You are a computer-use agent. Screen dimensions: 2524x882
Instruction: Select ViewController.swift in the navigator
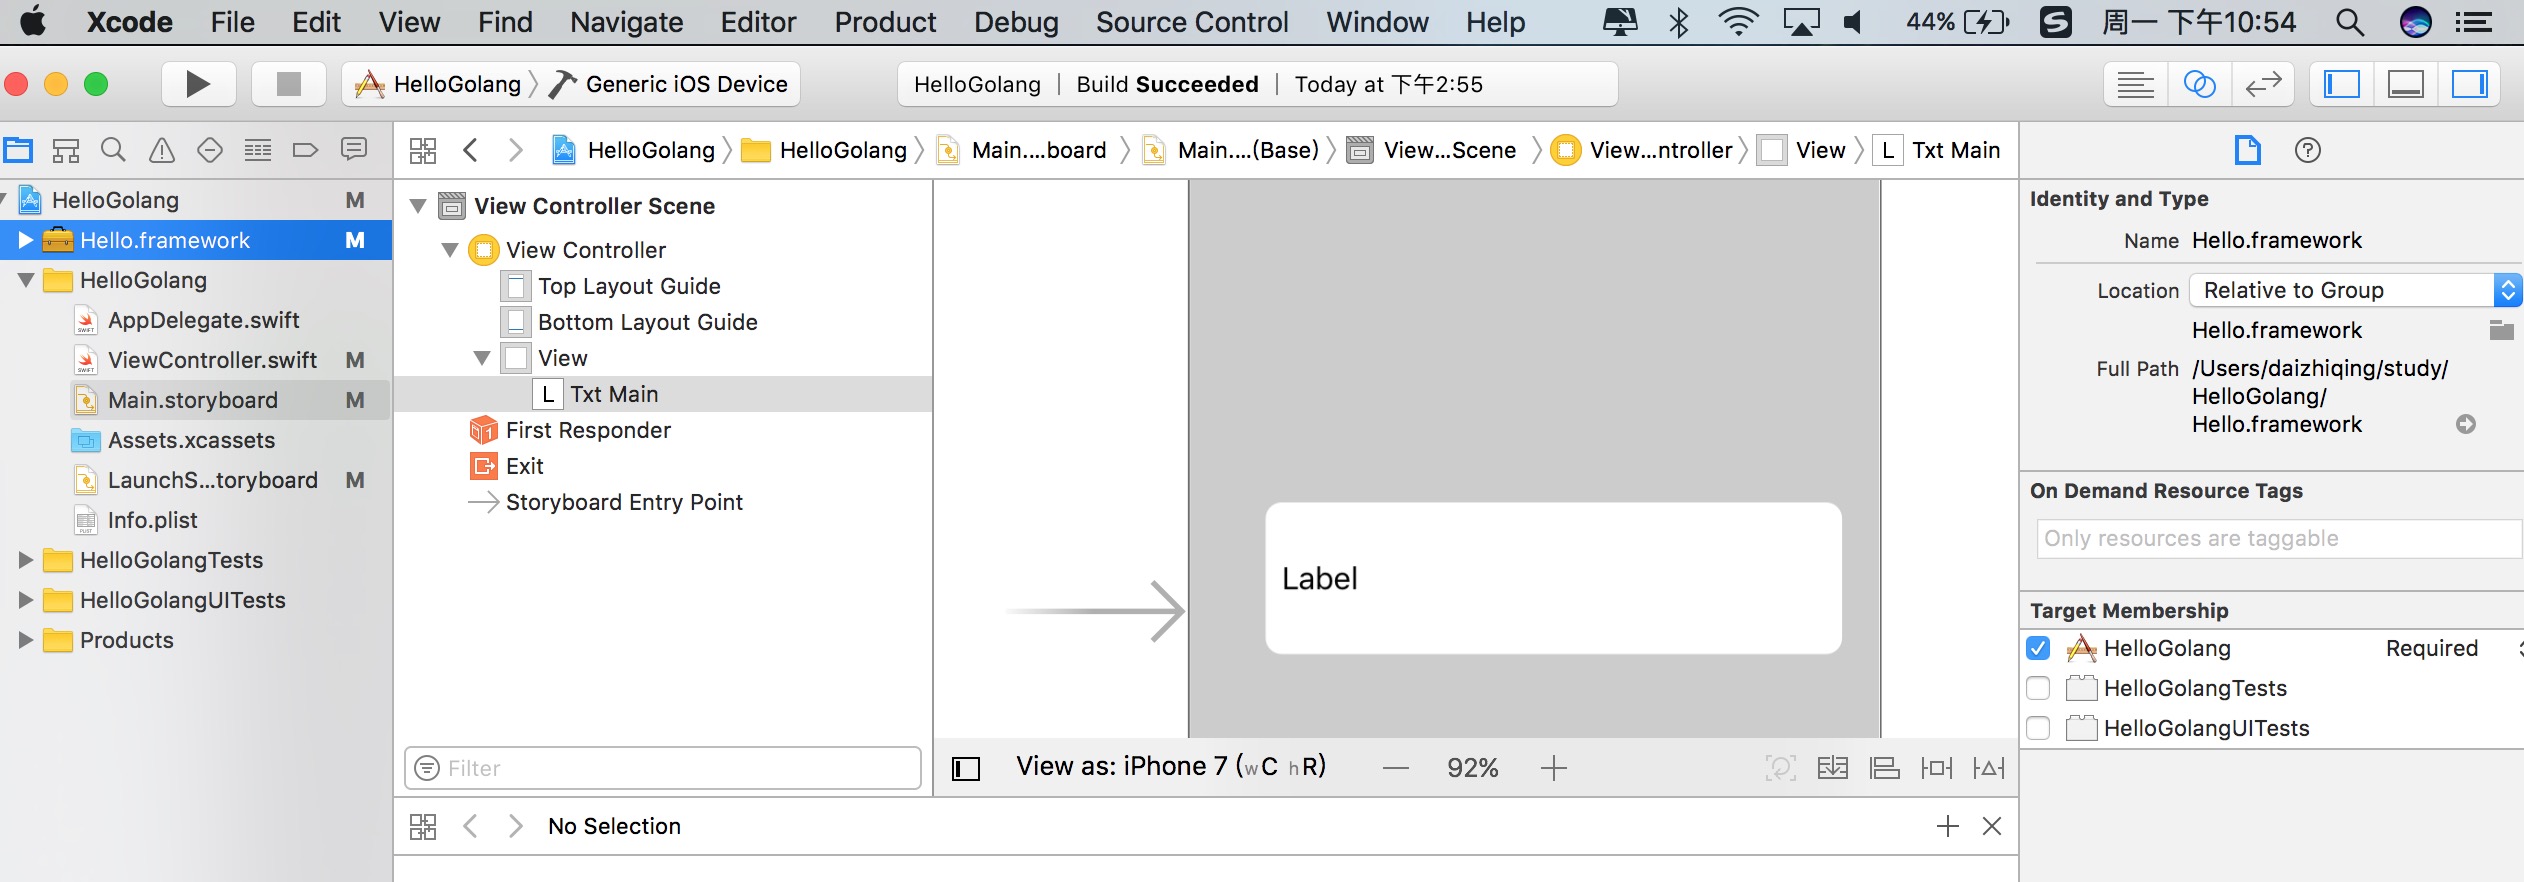pyautogui.click(x=212, y=360)
